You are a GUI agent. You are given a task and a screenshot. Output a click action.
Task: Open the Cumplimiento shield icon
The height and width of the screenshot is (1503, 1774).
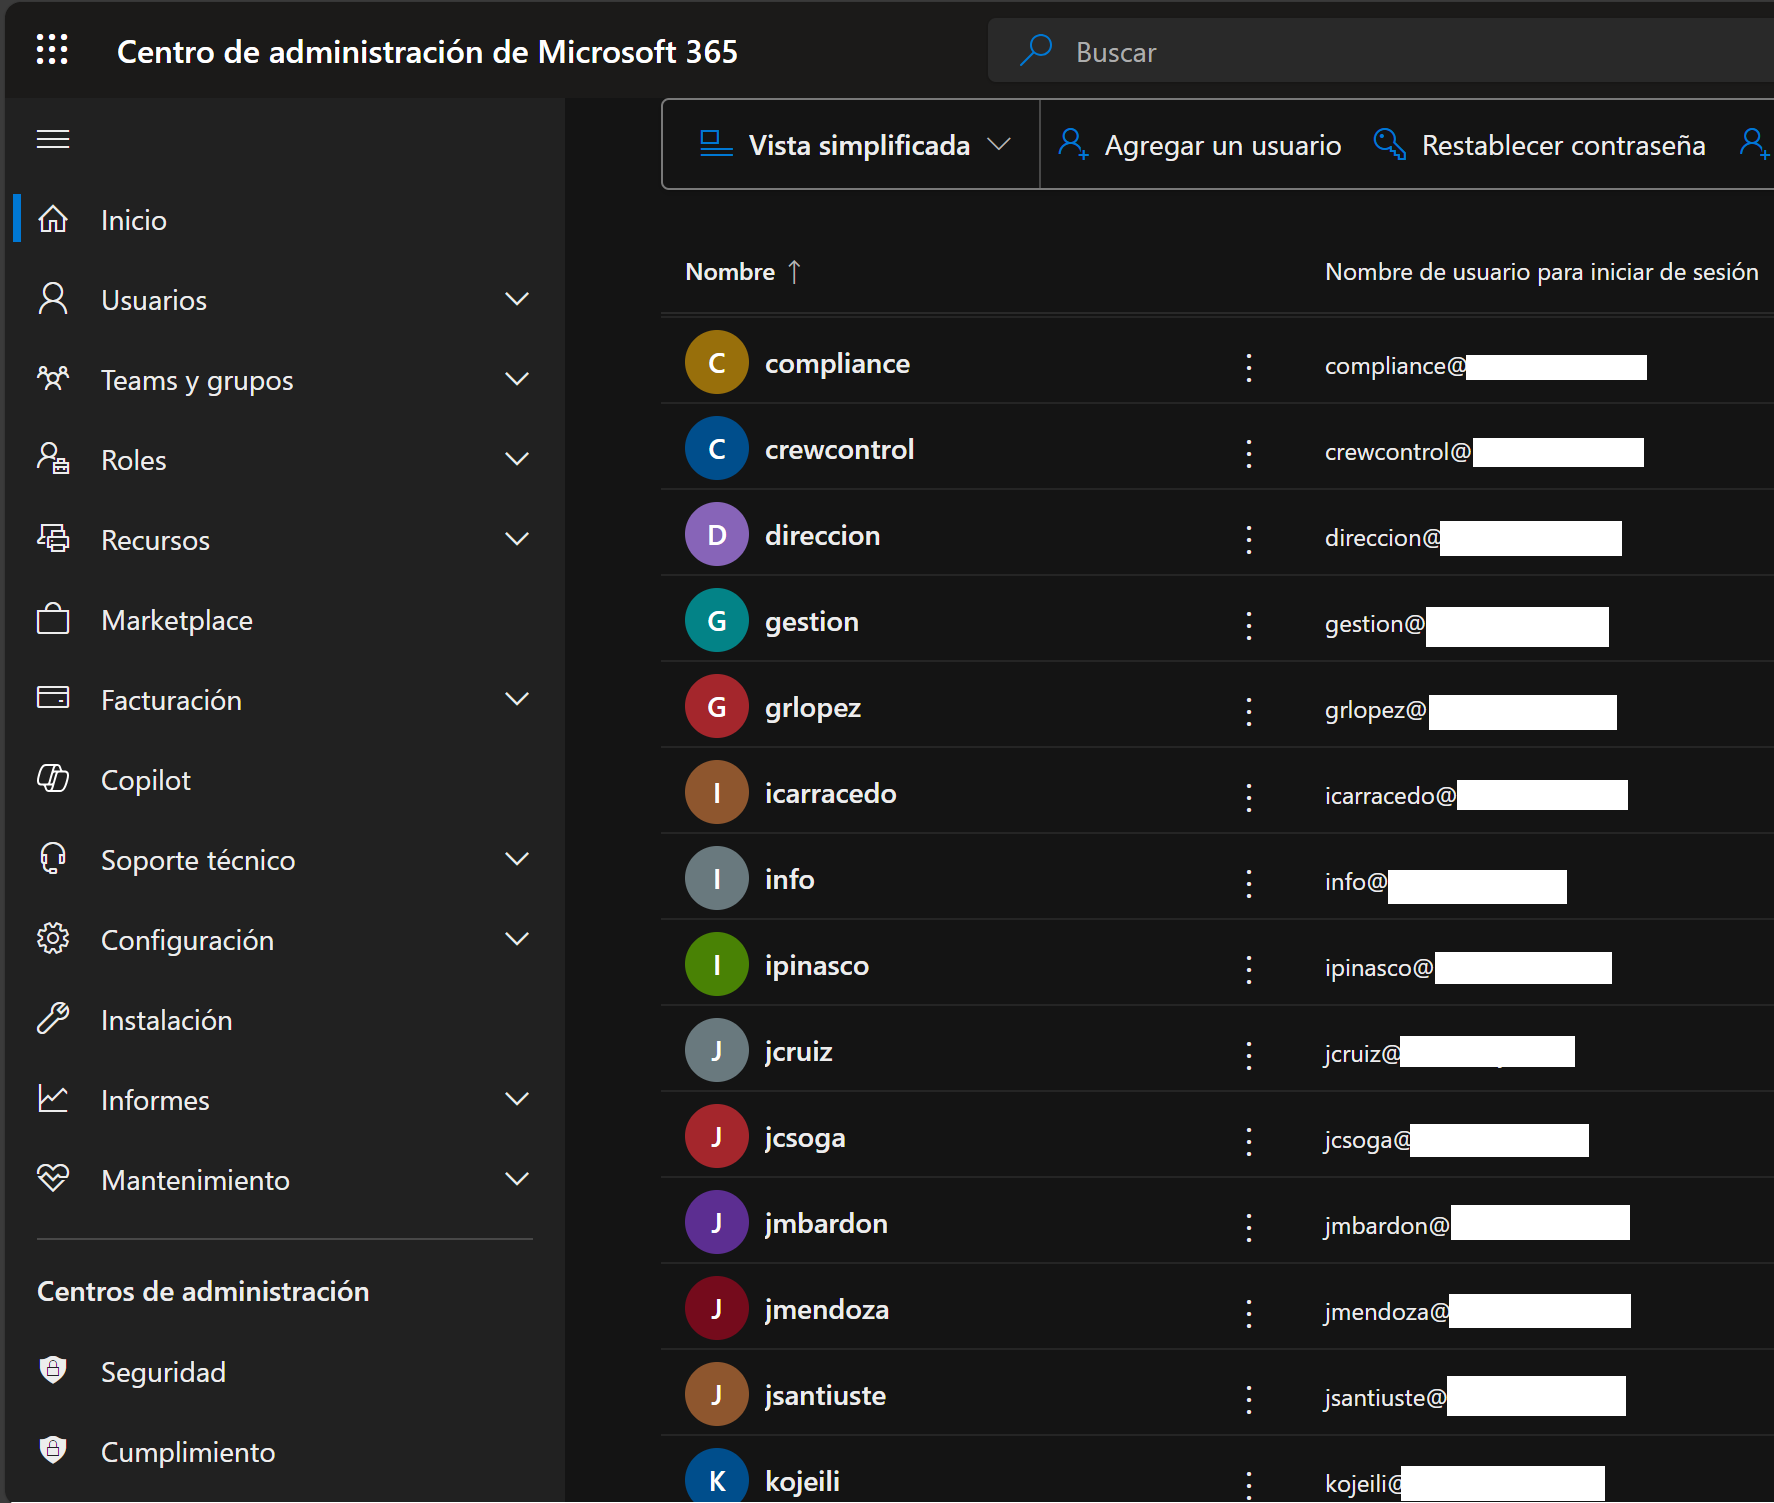point(53,1450)
